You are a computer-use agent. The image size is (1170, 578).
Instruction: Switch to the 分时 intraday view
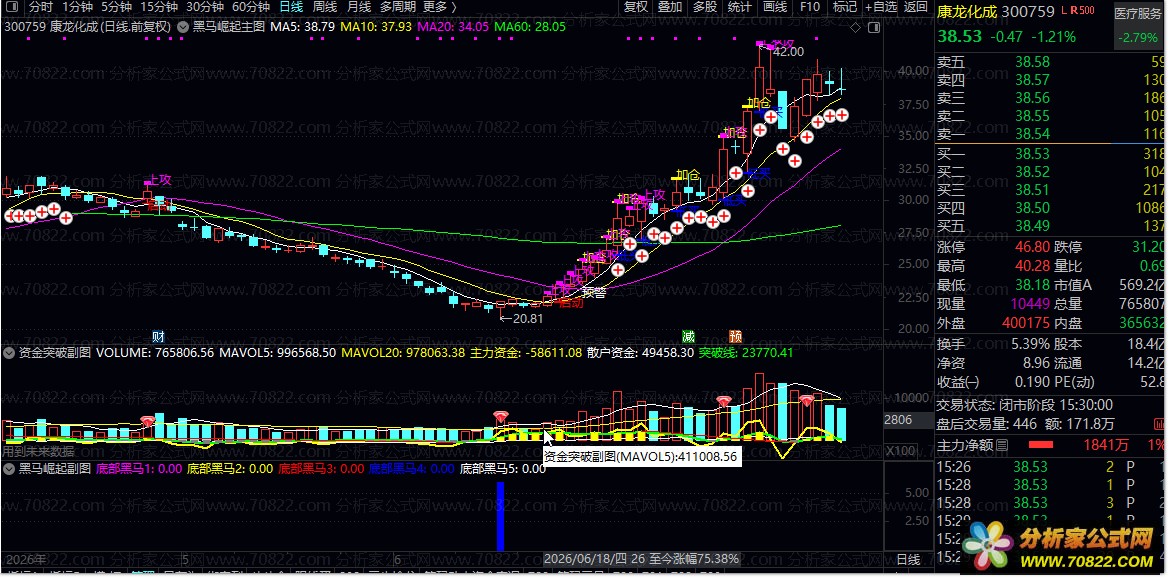[40, 7]
